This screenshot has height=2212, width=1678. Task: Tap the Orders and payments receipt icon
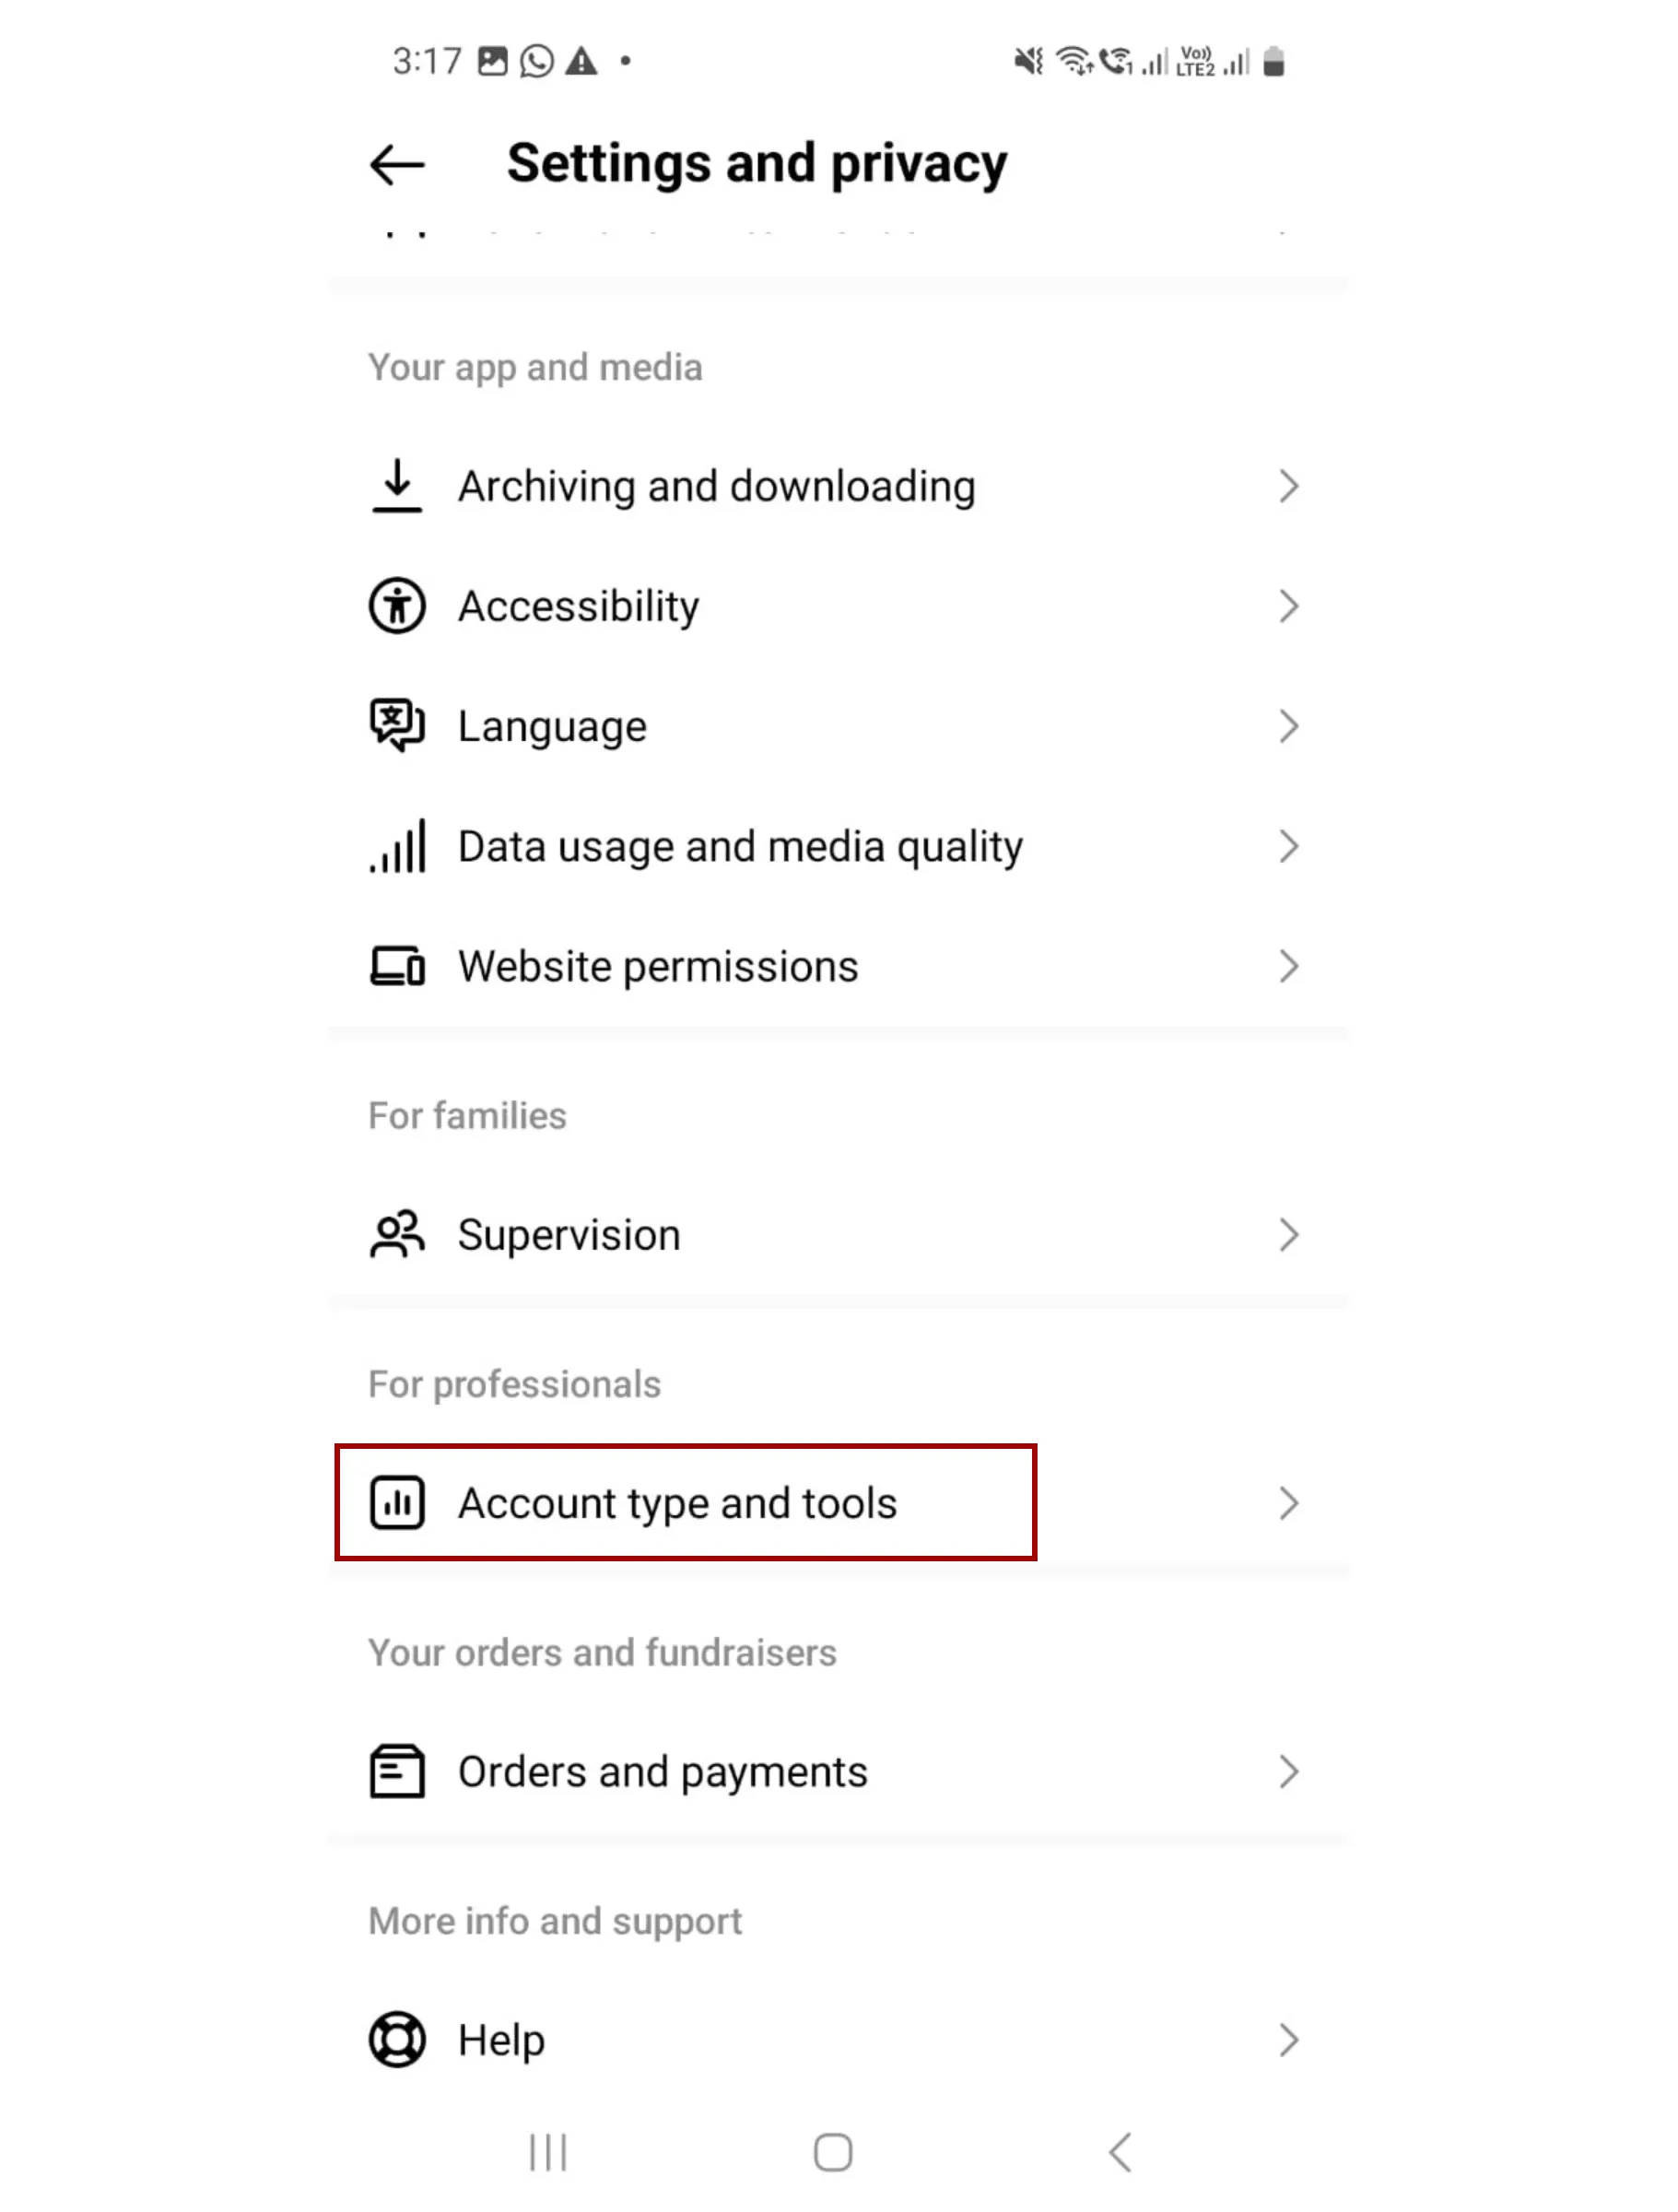pyautogui.click(x=397, y=1773)
